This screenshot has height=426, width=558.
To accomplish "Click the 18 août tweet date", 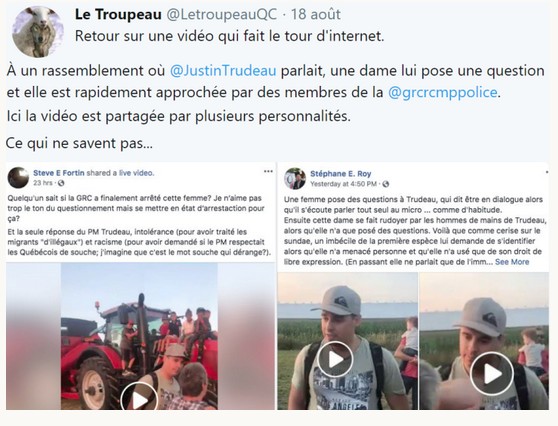I will click(x=316, y=15).
